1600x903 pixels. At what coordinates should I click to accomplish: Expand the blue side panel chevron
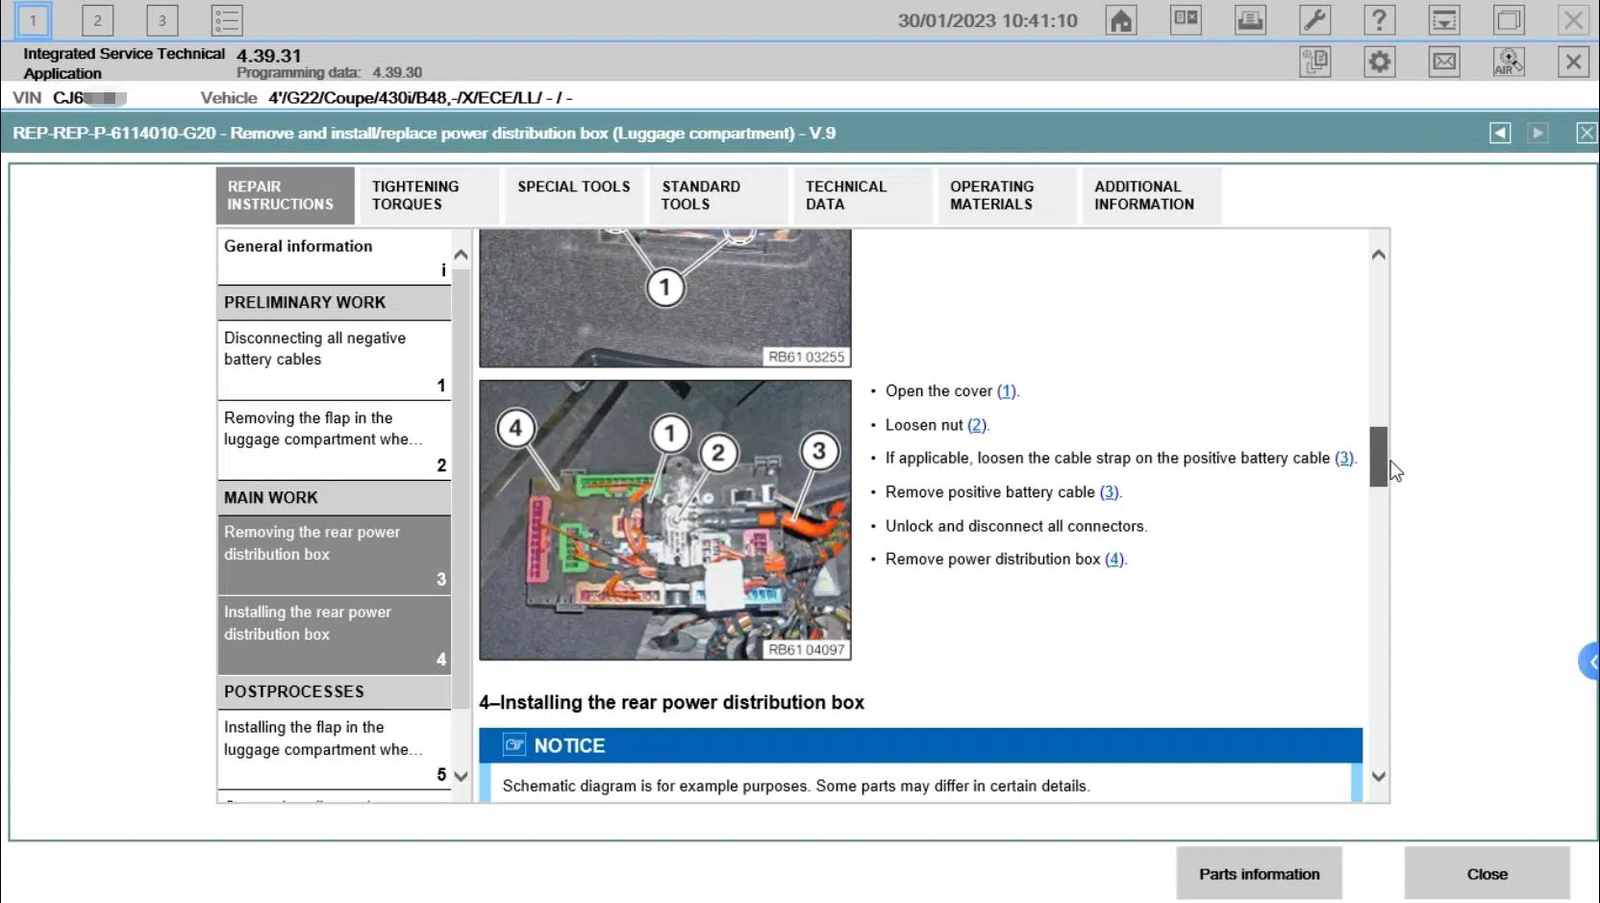1590,662
